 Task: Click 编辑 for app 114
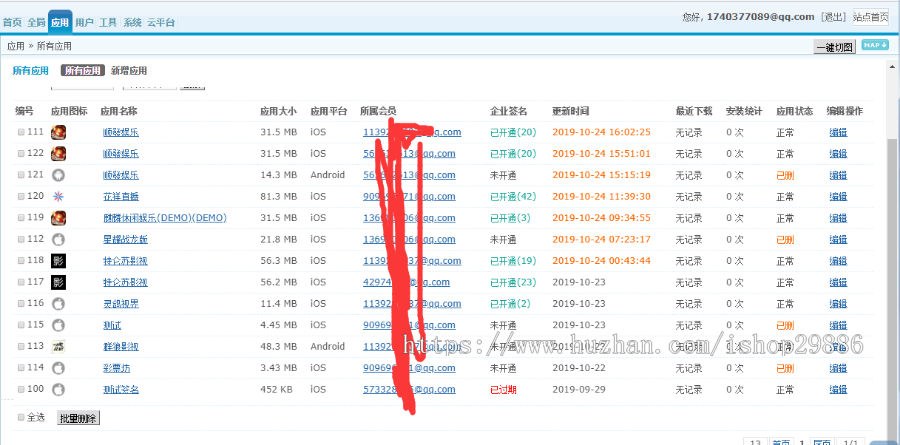click(838, 368)
